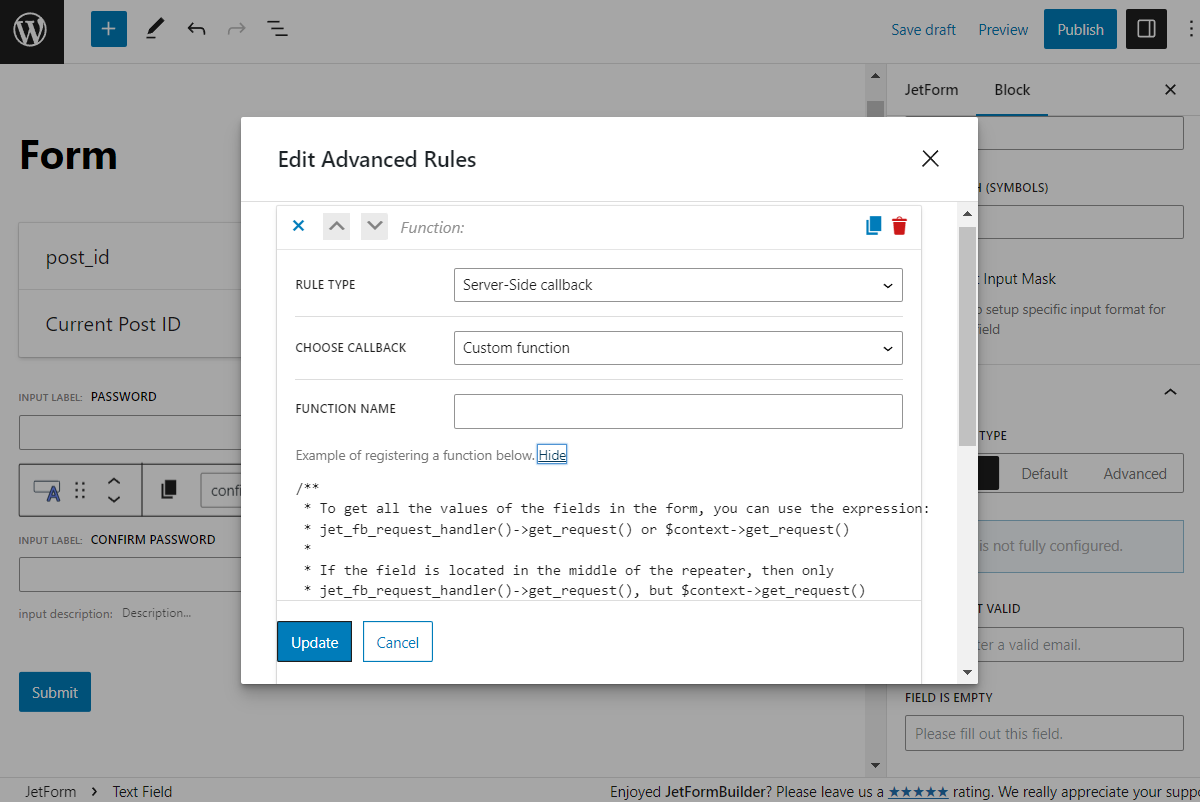Open the block inserter
Image resolution: width=1200 pixels, height=802 pixels.
click(108, 29)
